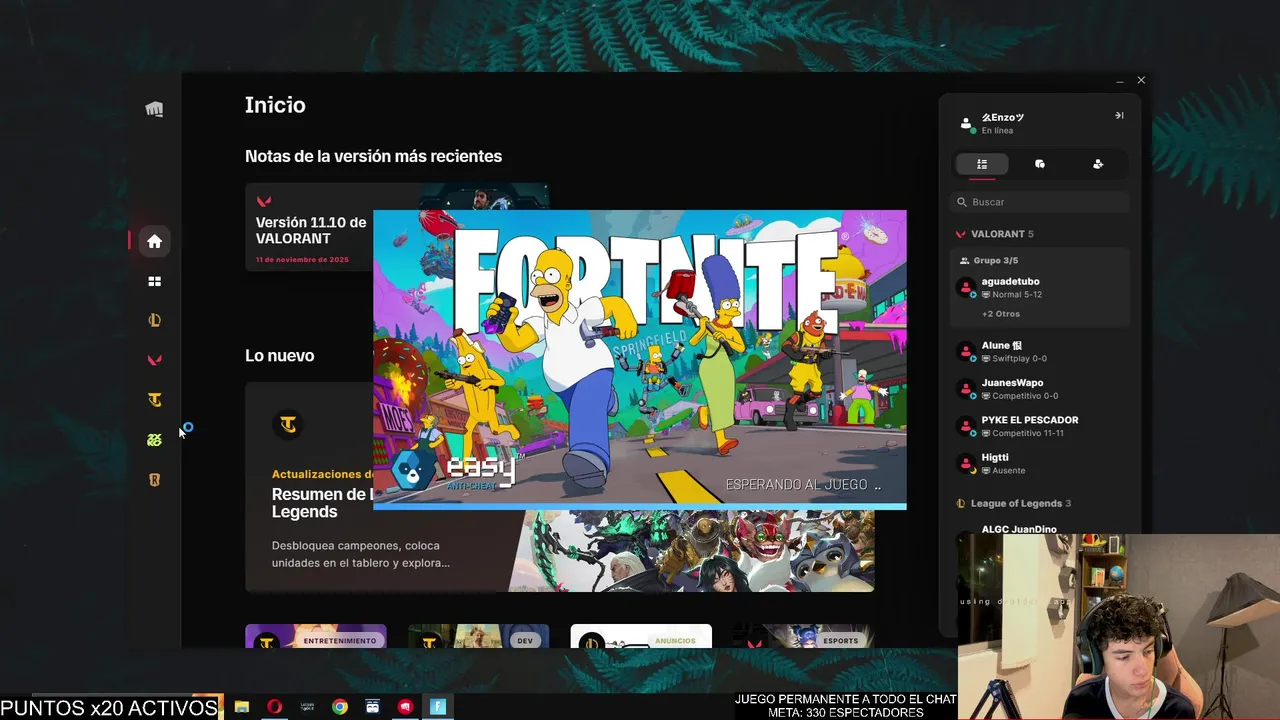Open the En línea status under Enzo

pyautogui.click(x=997, y=131)
